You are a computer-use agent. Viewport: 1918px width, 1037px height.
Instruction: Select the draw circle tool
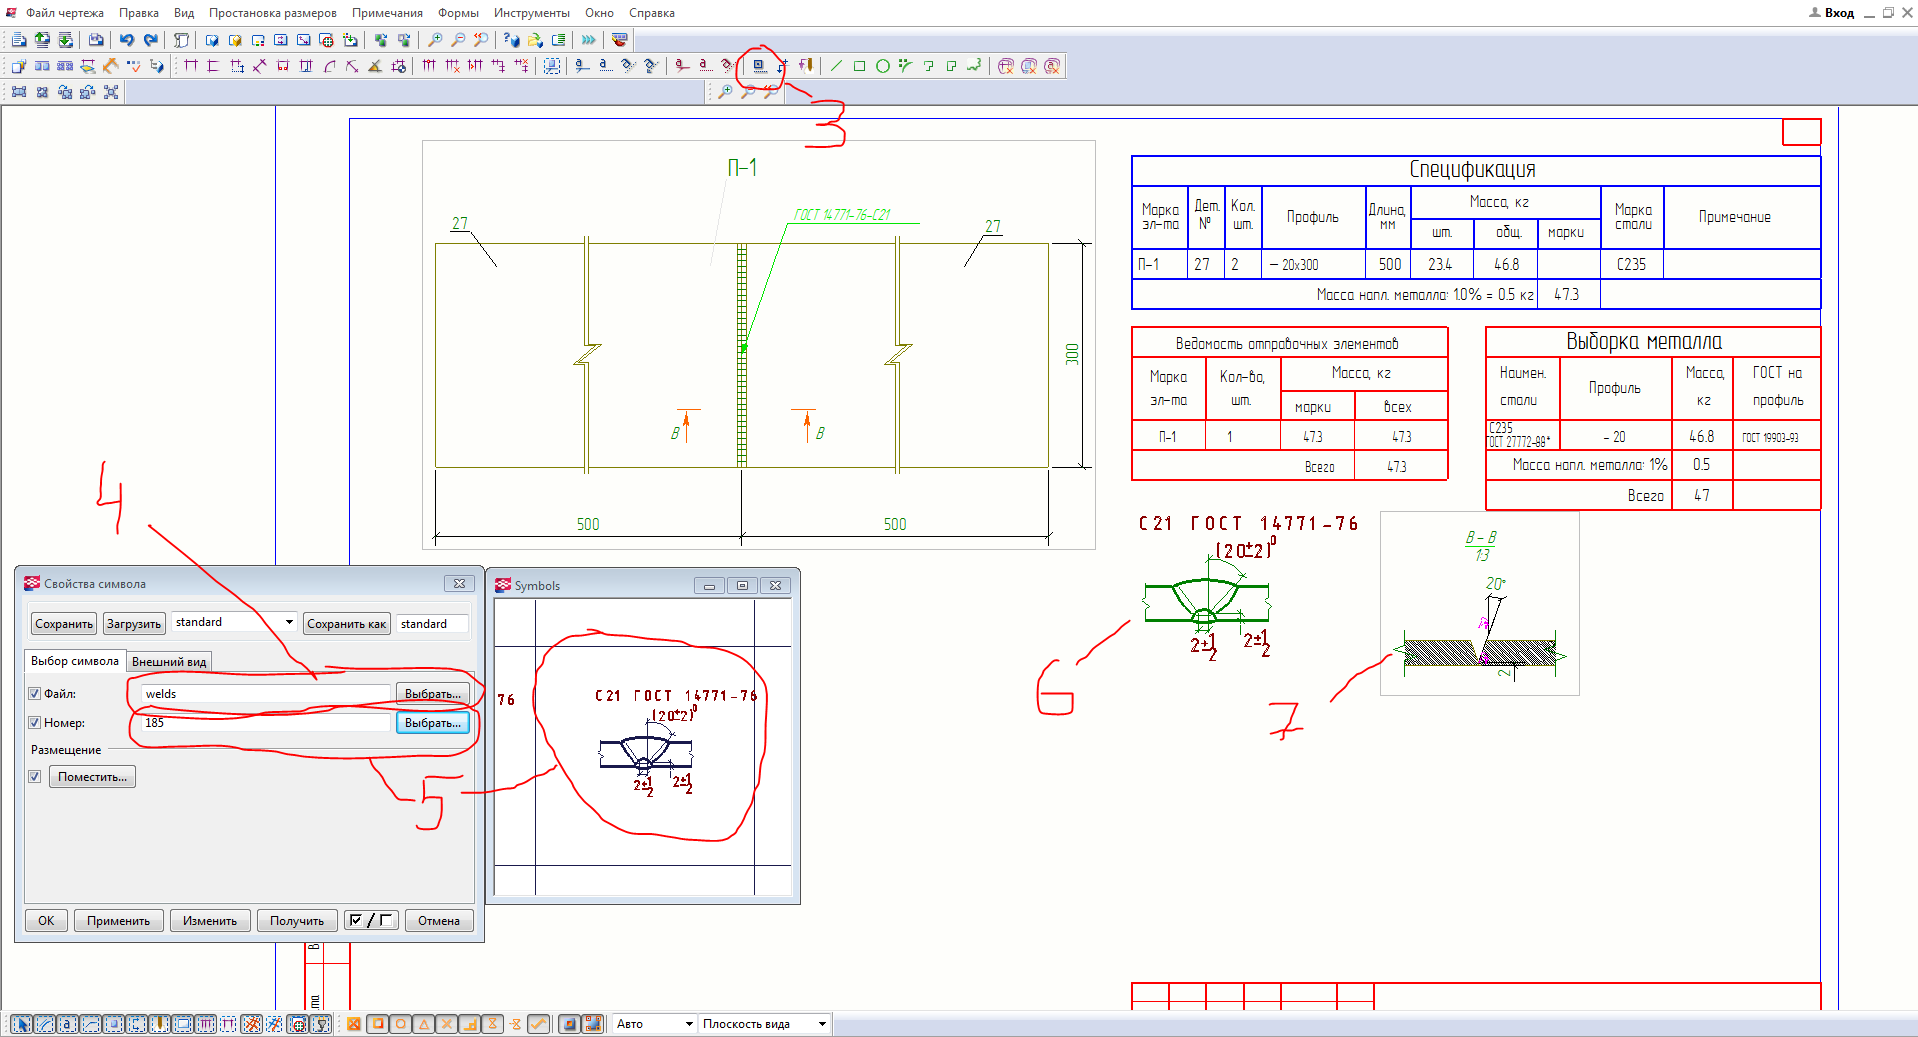click(882, 66)
